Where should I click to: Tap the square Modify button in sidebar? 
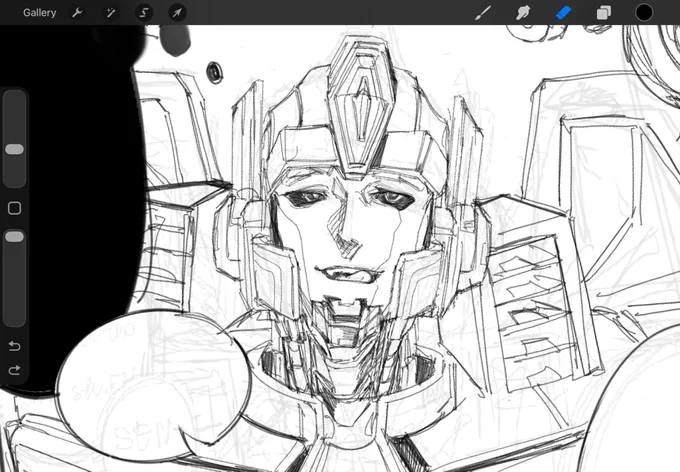pyautogui.click(x=14, y=208)
